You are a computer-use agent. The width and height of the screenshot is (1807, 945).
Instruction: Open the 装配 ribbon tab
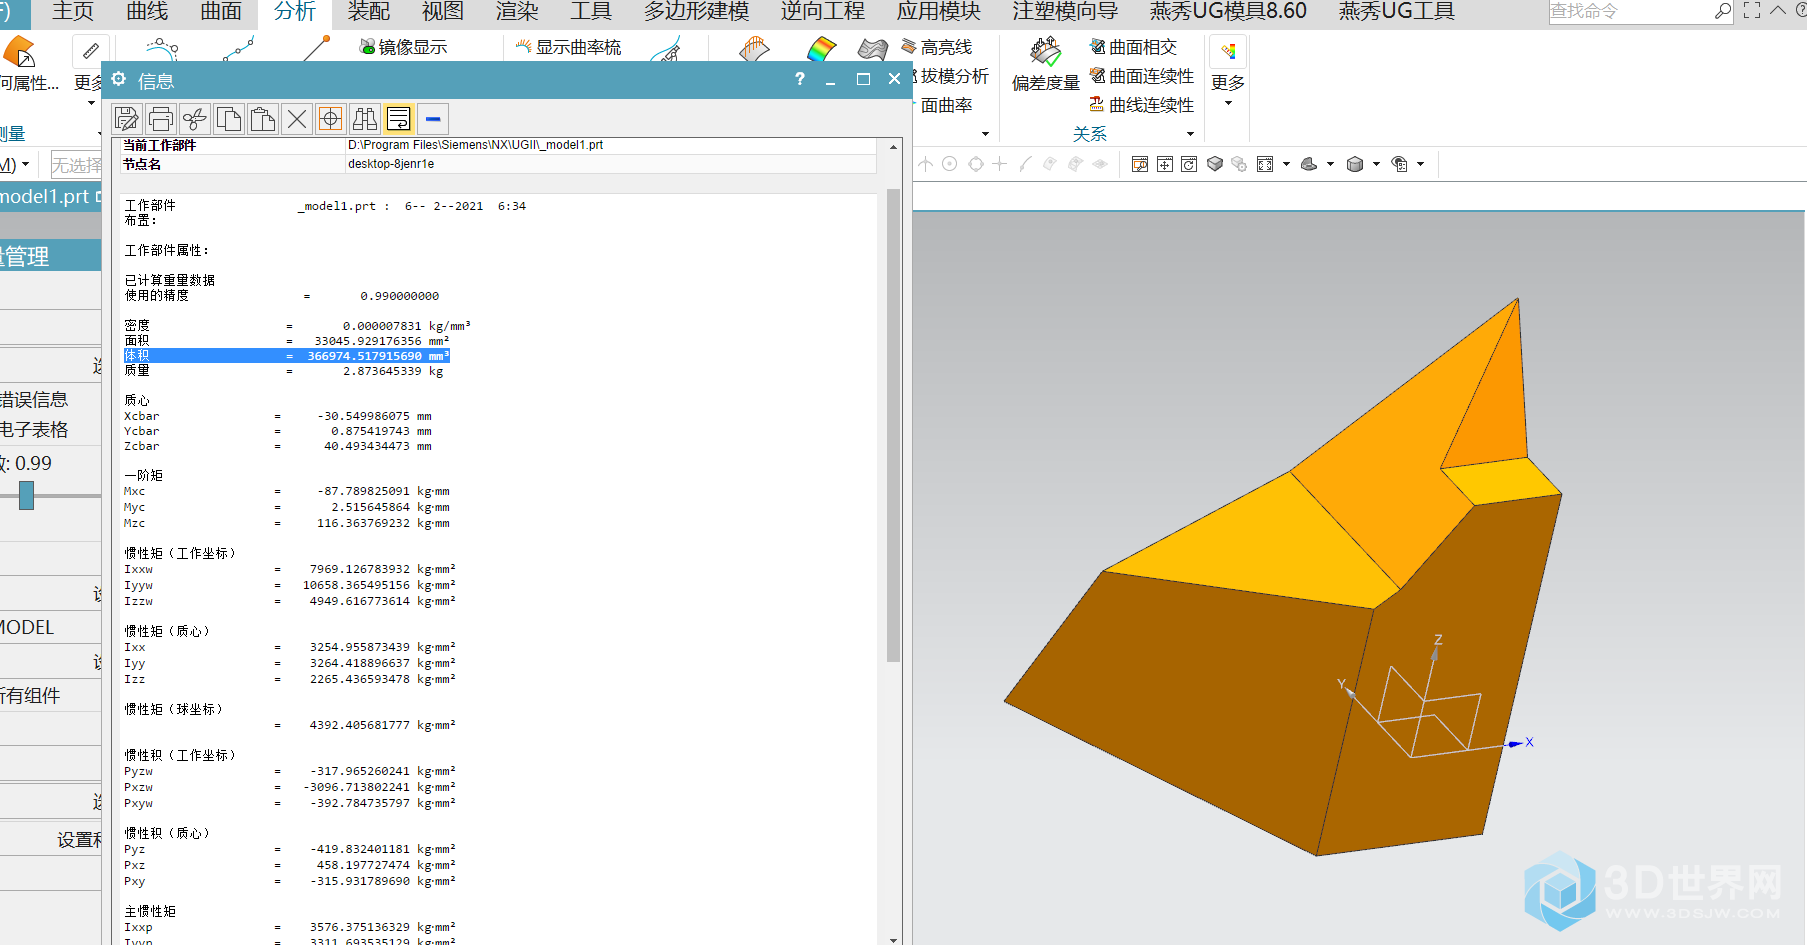click(369, 12)
